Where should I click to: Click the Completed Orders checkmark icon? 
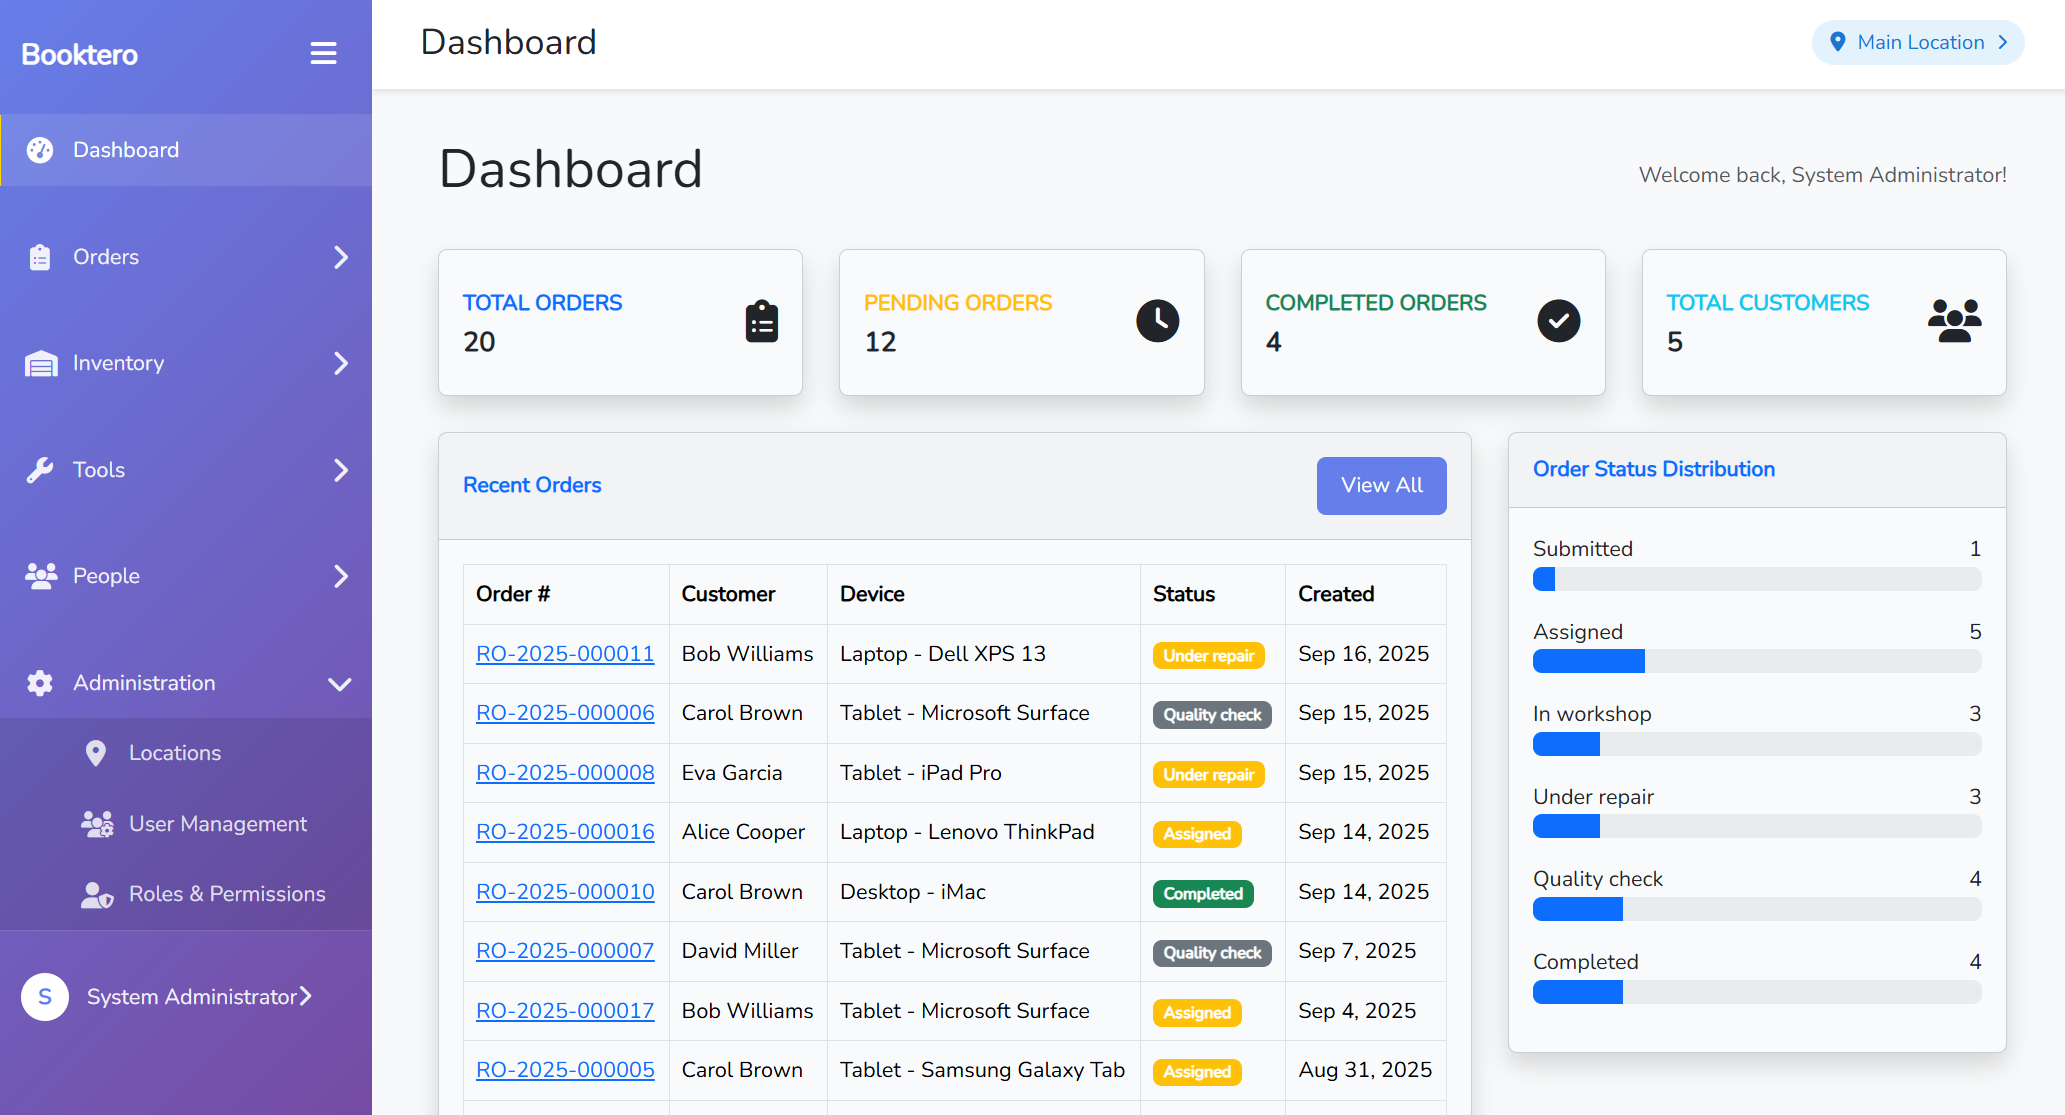tap(1558, 321)
